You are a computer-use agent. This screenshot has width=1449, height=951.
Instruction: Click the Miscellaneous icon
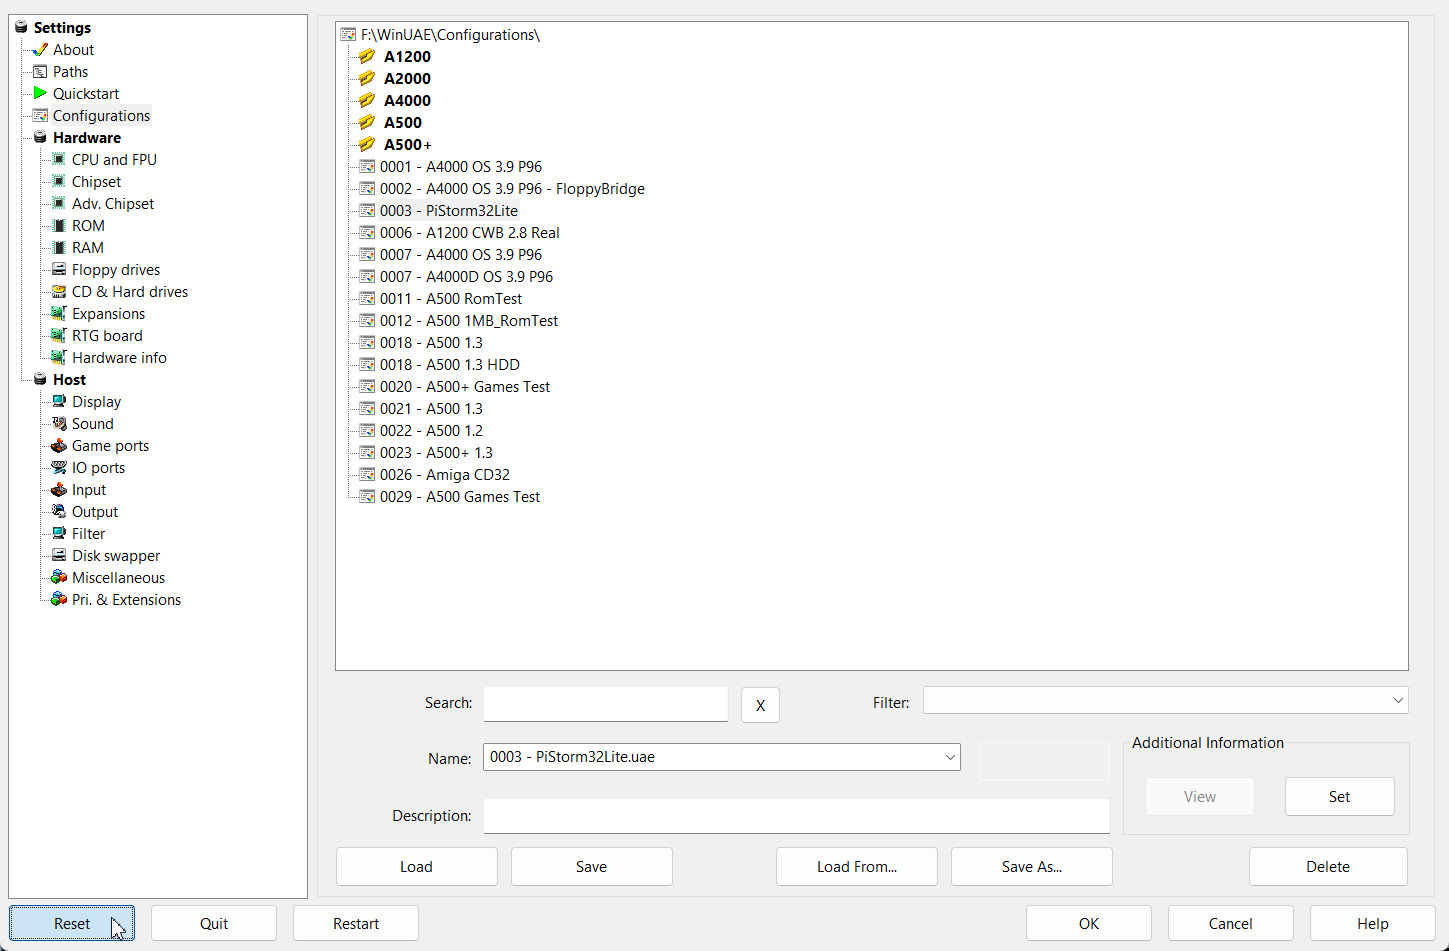point(59,578)
